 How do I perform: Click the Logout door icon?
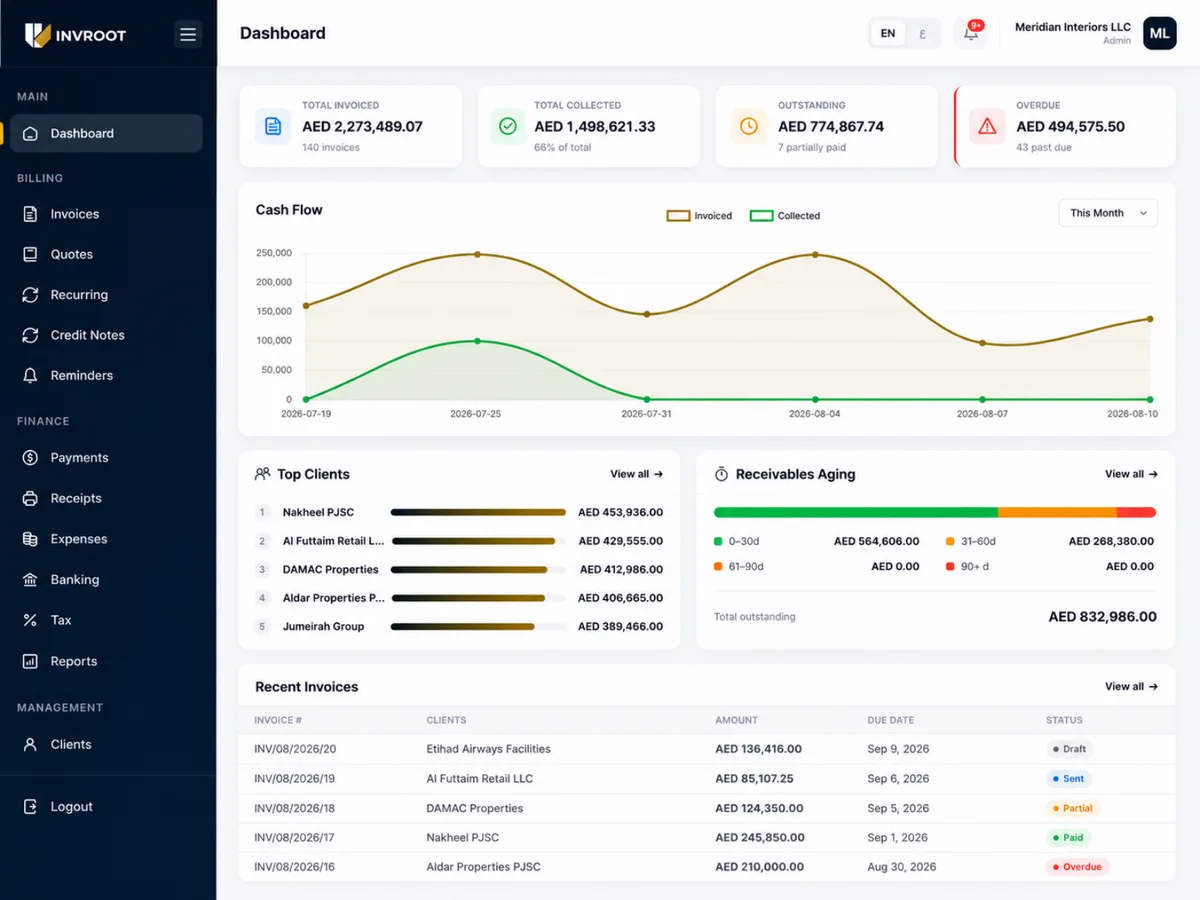(x=30, y=806)
